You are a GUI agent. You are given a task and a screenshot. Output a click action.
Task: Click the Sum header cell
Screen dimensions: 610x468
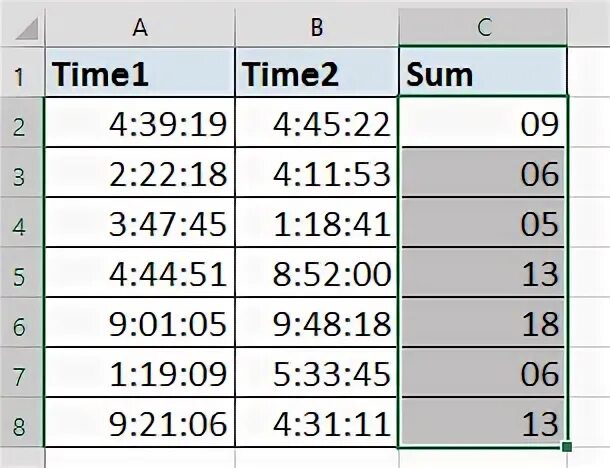point(484,73)
